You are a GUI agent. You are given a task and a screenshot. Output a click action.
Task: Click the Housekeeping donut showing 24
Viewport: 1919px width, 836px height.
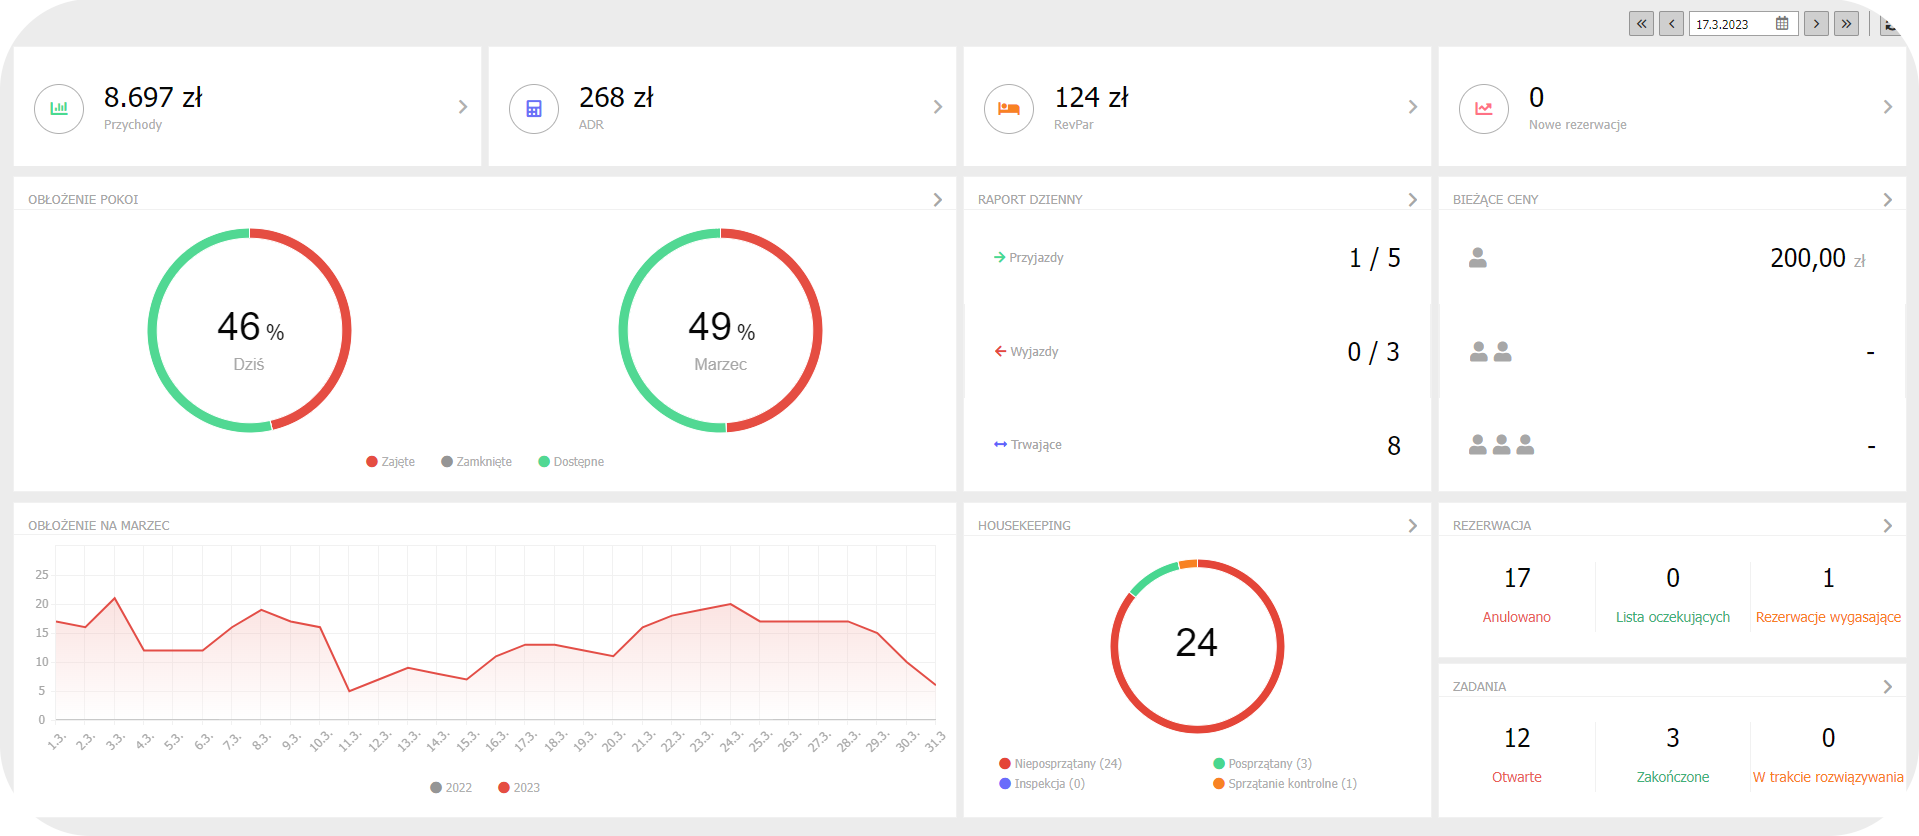tap(1197, 646)
